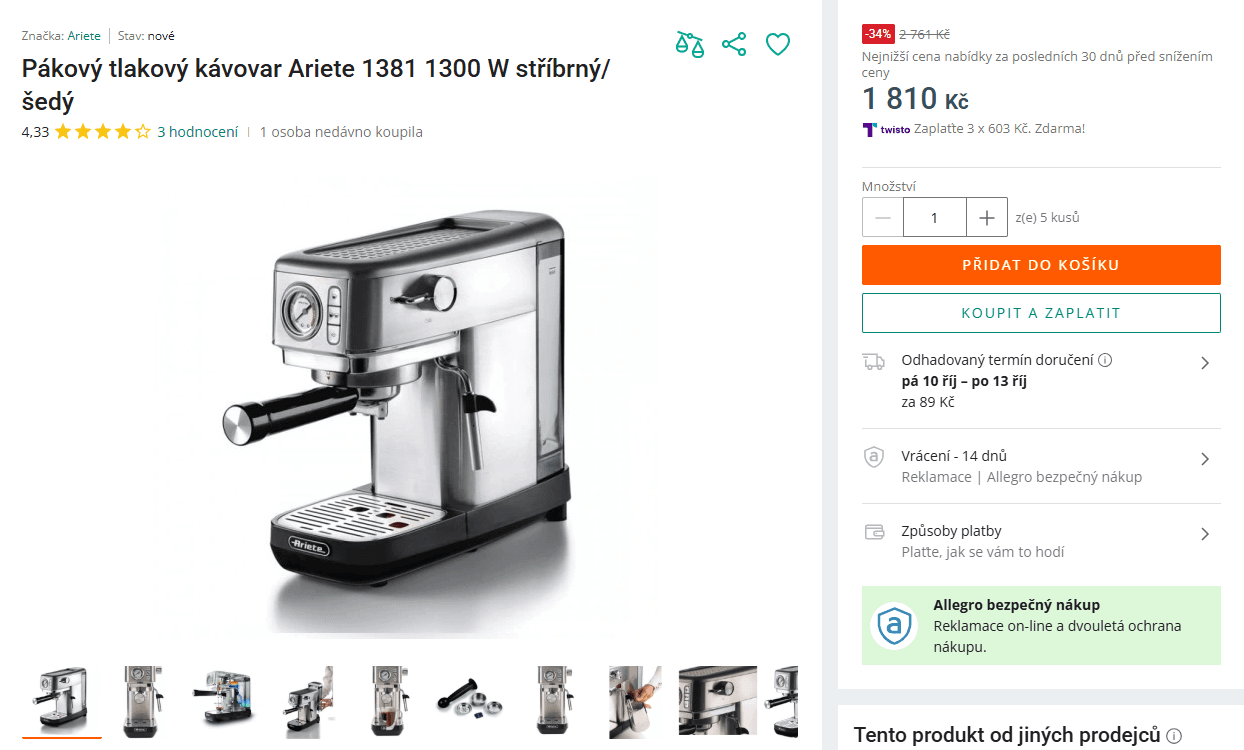The image size is (1244, 750).
Task: Add product to favorites with heart icon
Action: pyautogui.click(x=778, y=44)
